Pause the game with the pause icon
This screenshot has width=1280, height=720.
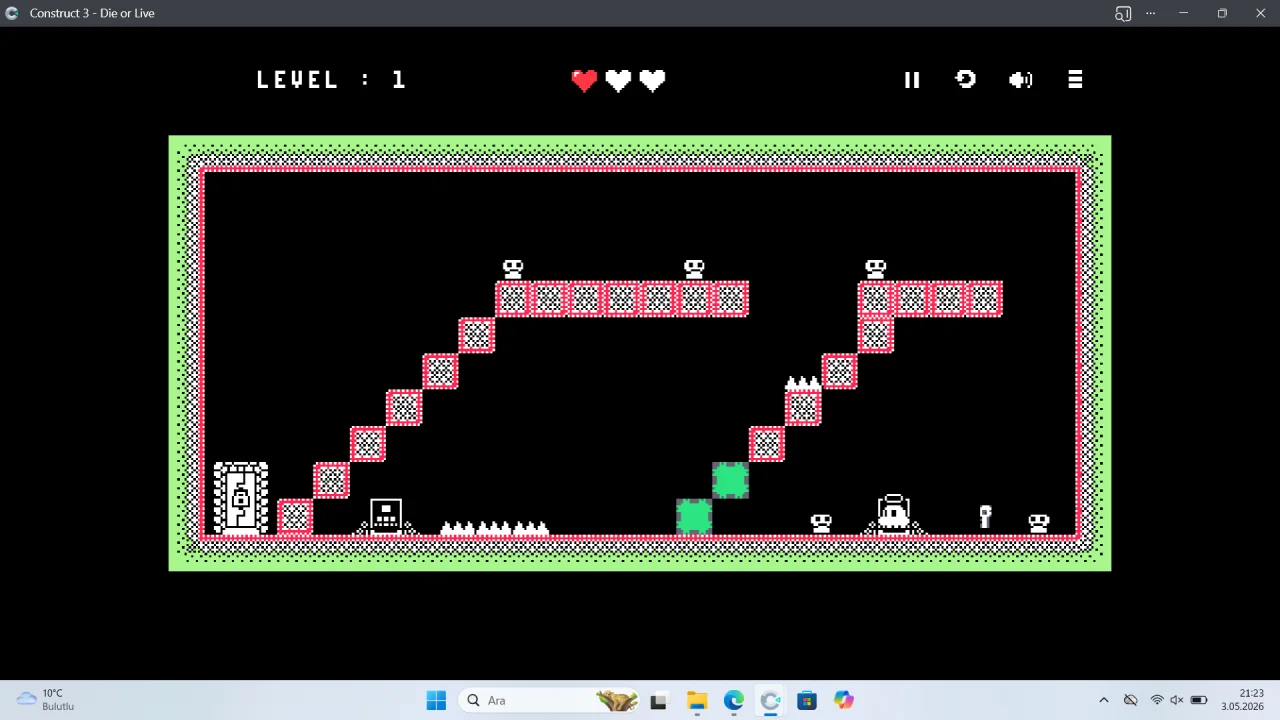coord(912,80)
